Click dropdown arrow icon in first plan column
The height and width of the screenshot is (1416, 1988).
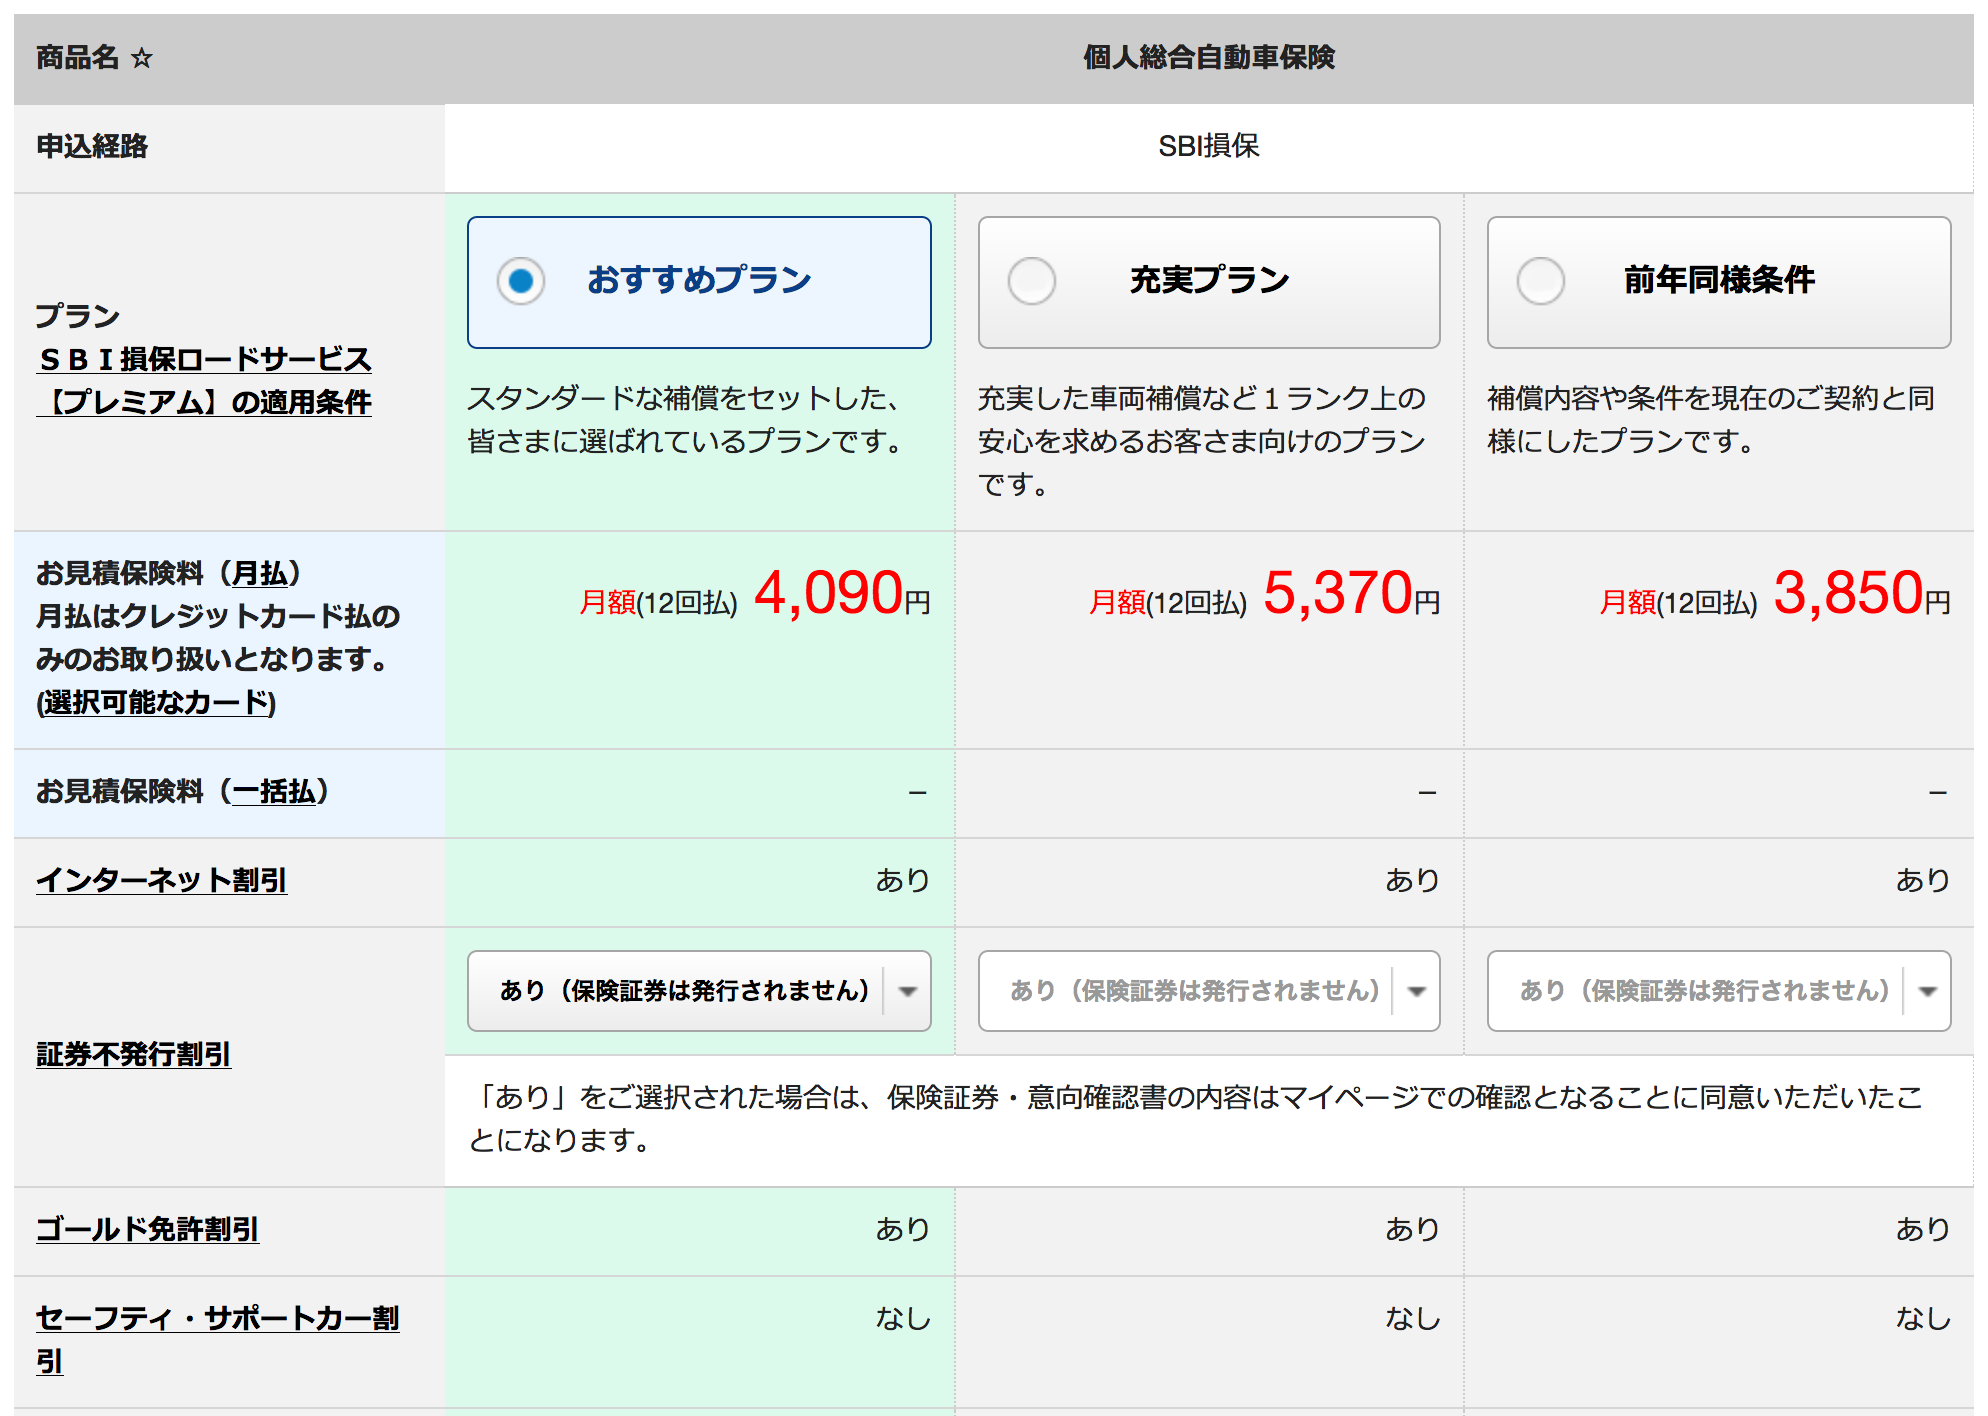(908, 991)
